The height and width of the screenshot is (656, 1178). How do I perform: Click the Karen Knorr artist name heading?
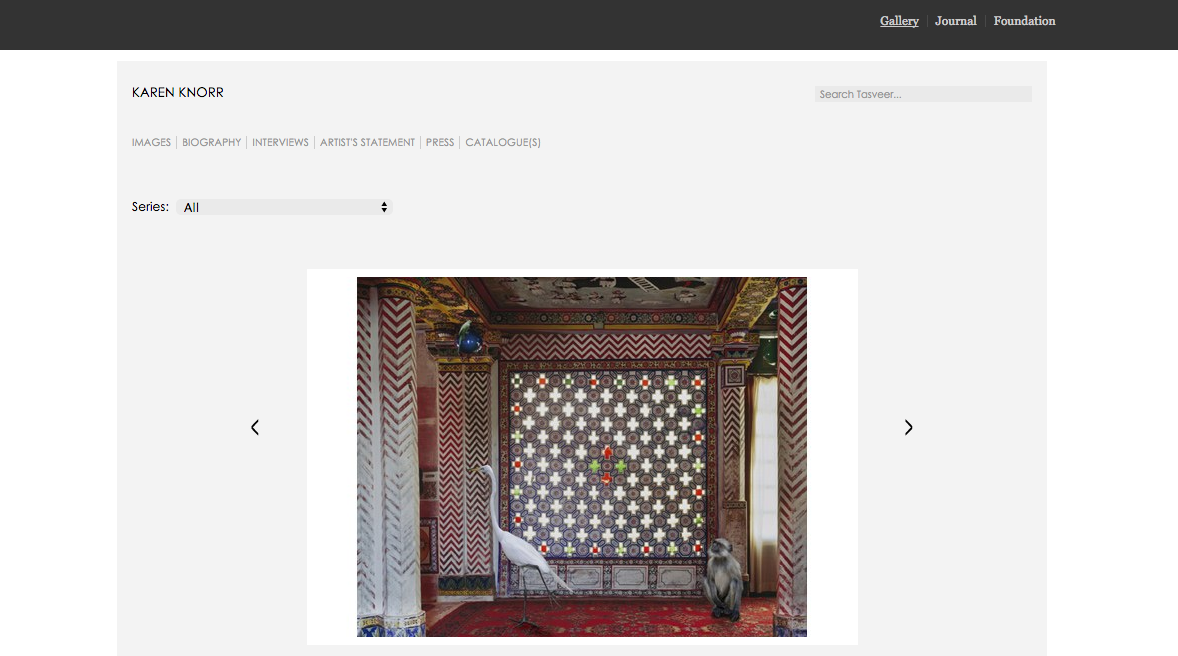tap(178, 92)
